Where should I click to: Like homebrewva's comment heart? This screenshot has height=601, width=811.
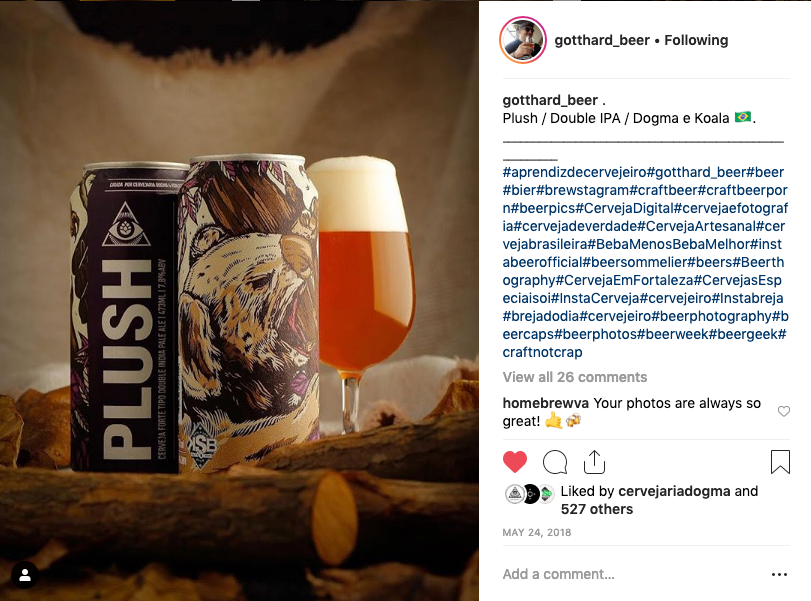click(784, 411)
